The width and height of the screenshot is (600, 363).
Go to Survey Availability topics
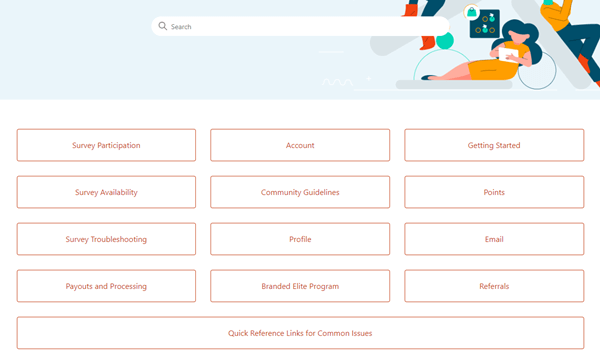pos(106,192)
